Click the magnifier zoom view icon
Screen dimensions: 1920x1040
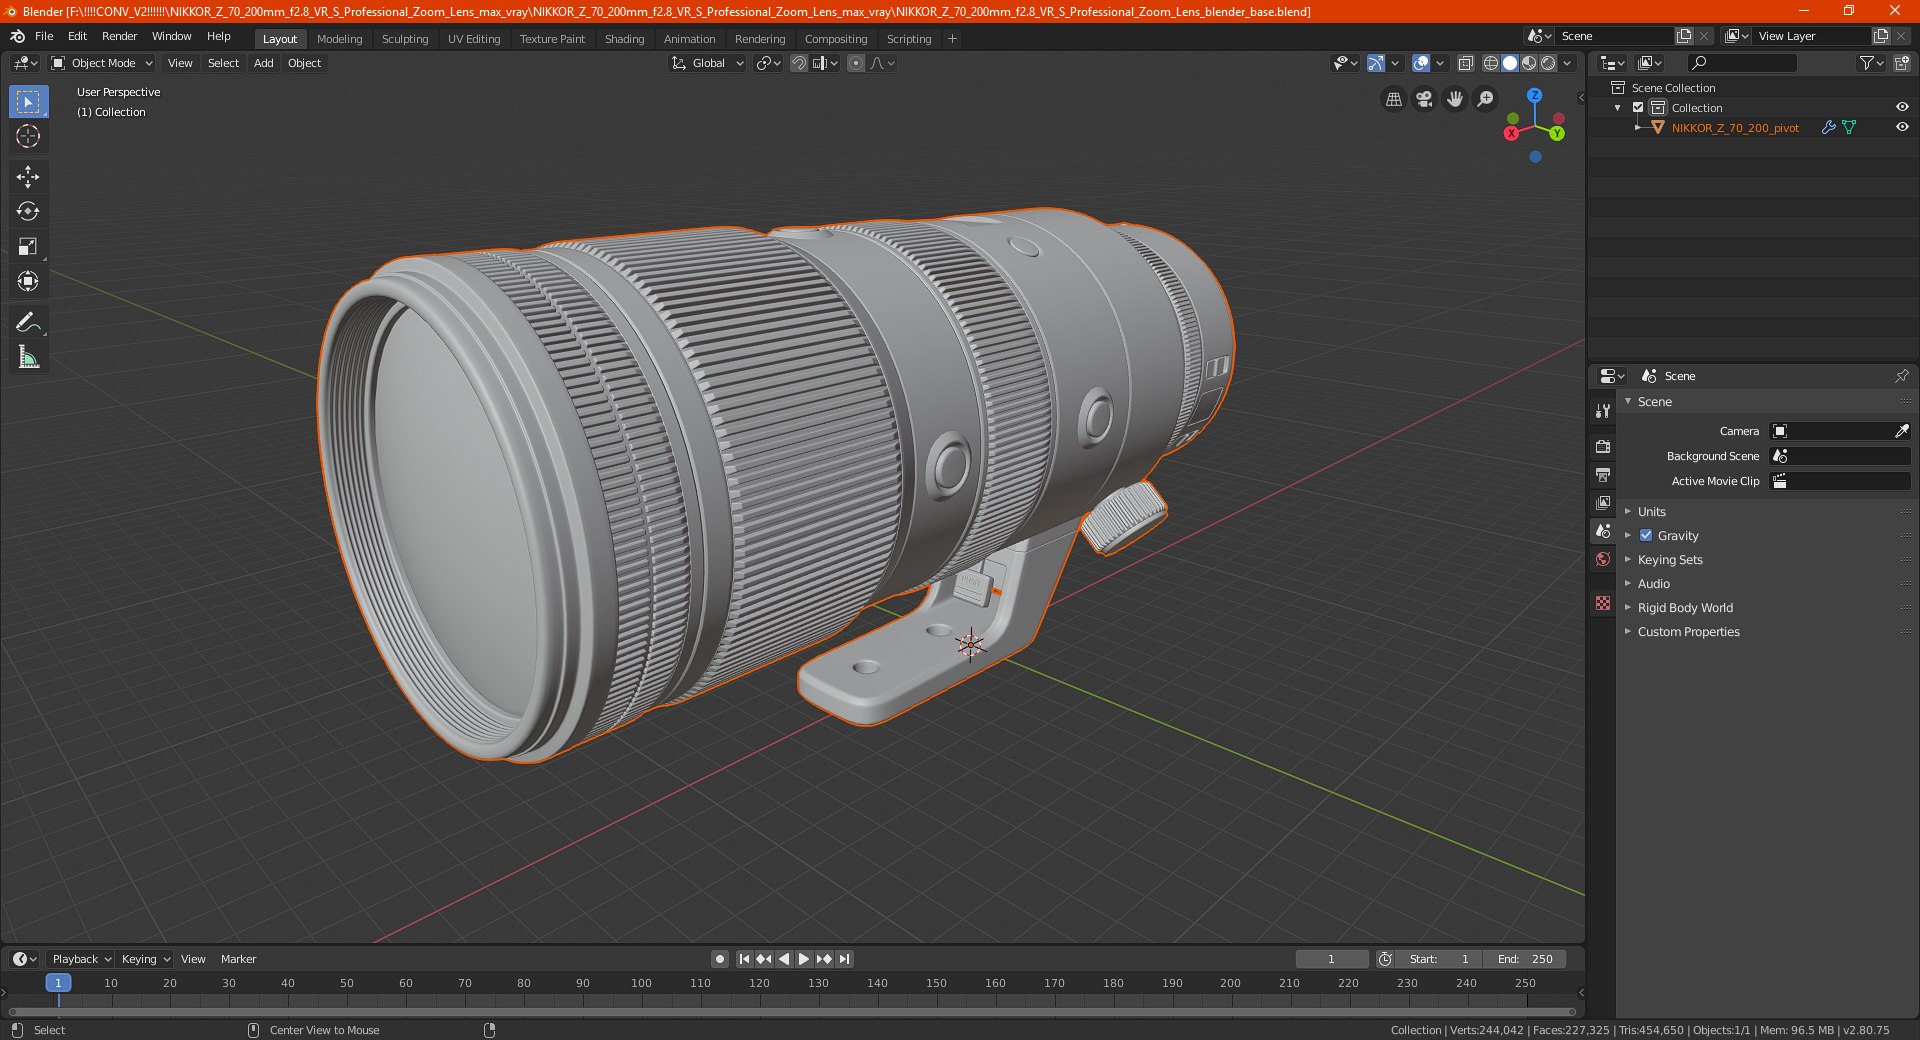1486,99
